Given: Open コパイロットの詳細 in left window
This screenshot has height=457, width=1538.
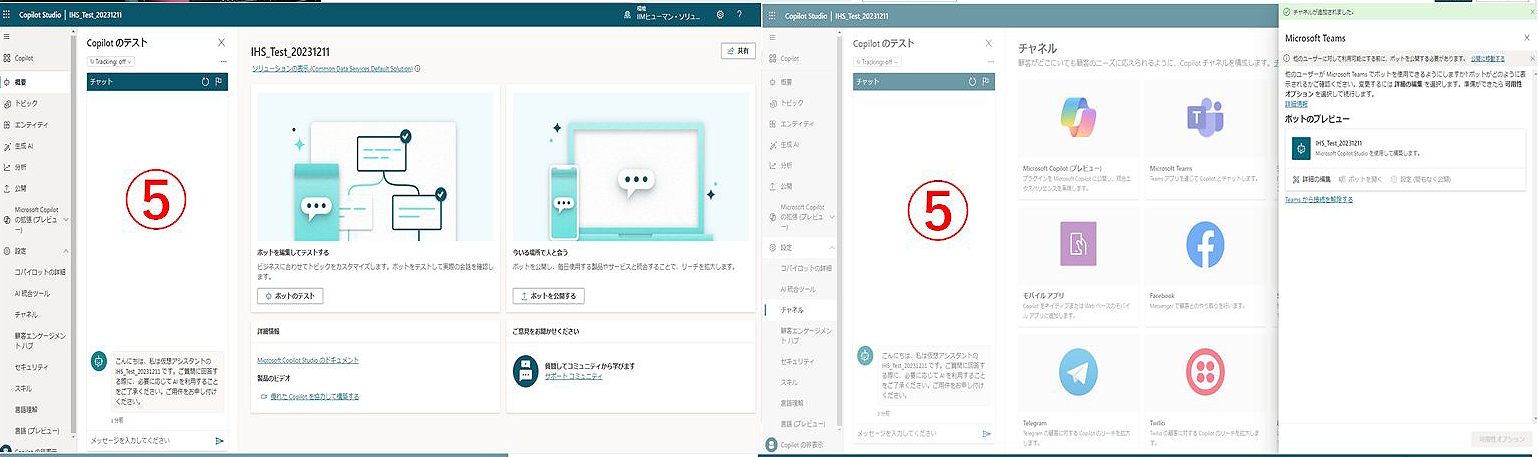Looking at the screenshot, I should 40,272.
